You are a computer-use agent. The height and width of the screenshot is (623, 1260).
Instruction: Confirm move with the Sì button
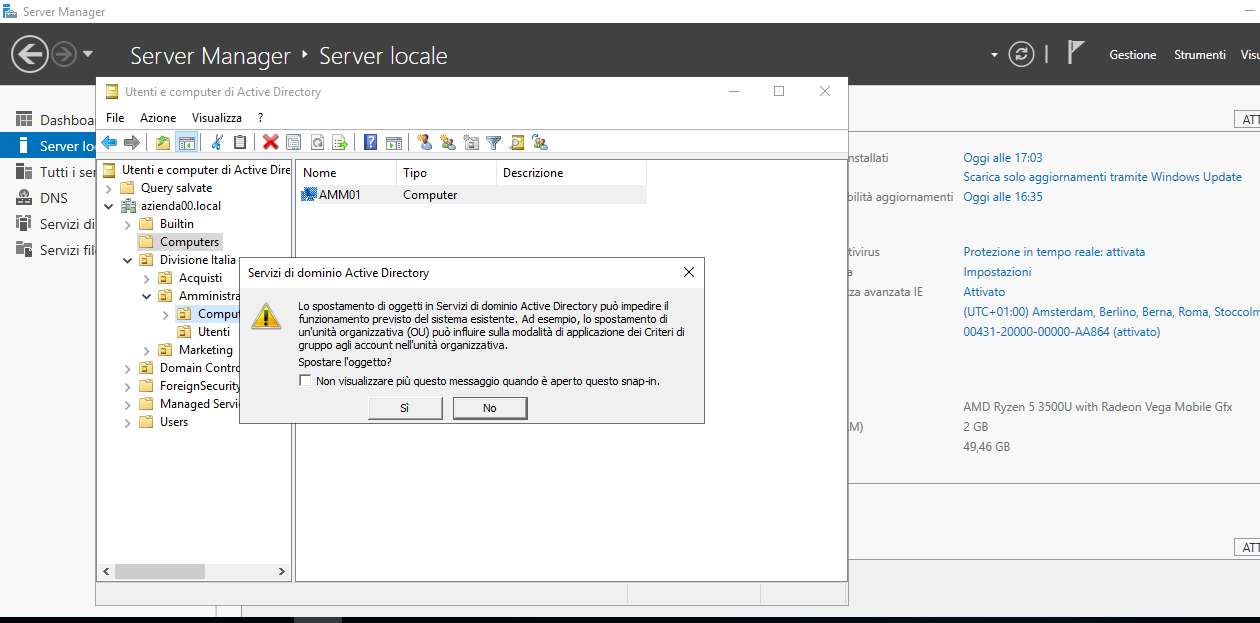(x=405, y=408)
